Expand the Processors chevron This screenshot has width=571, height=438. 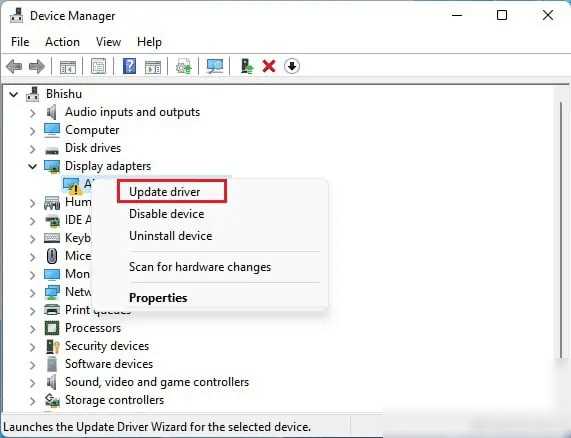point(32,329)
